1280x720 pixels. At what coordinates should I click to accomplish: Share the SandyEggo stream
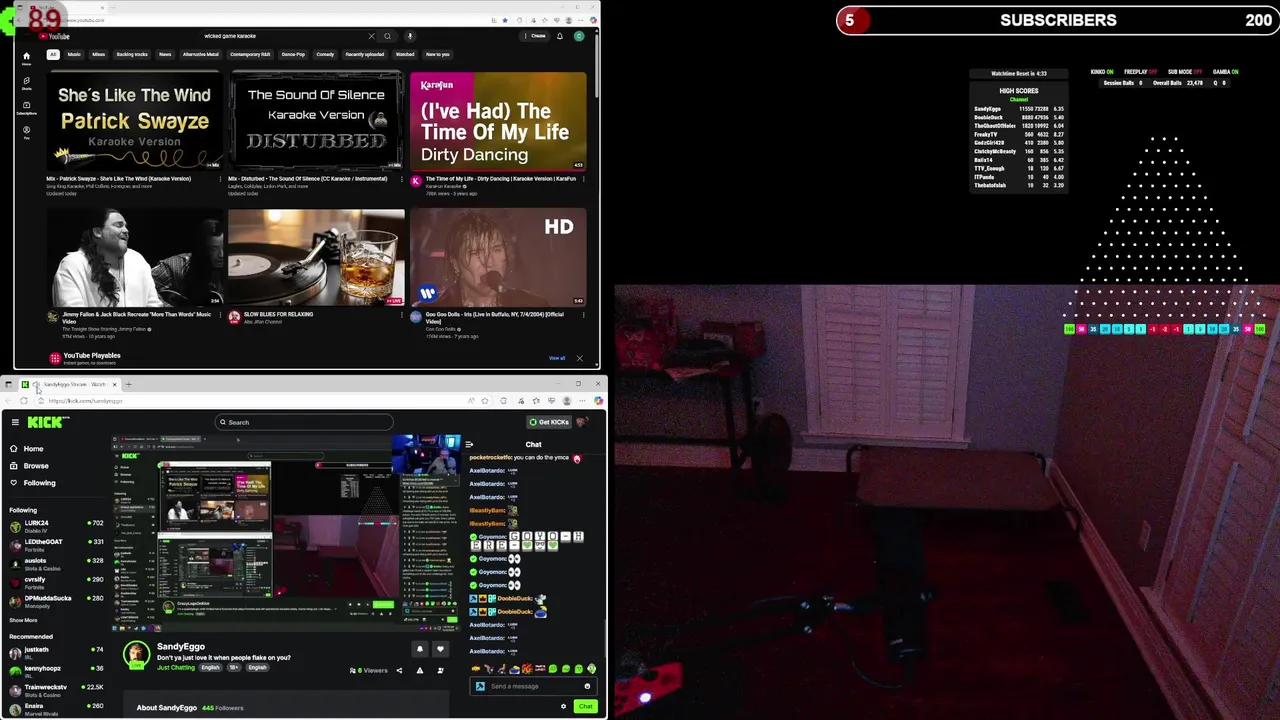tap(399, 671)
